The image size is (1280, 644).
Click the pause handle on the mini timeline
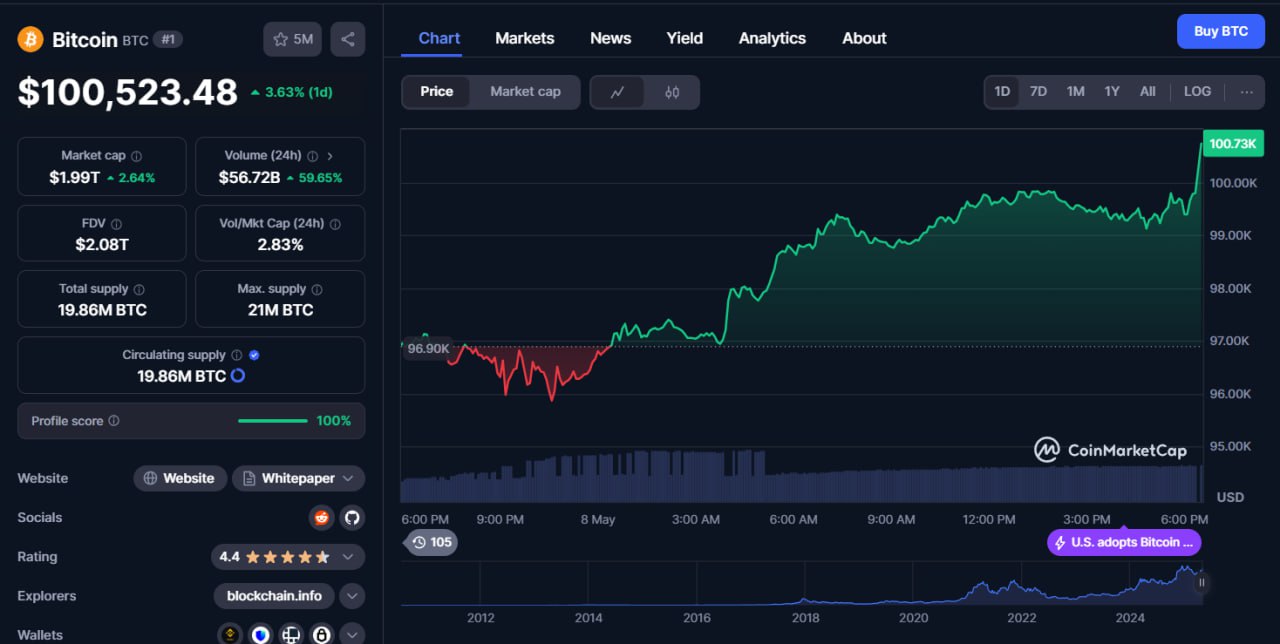(x=1202, y=582)
